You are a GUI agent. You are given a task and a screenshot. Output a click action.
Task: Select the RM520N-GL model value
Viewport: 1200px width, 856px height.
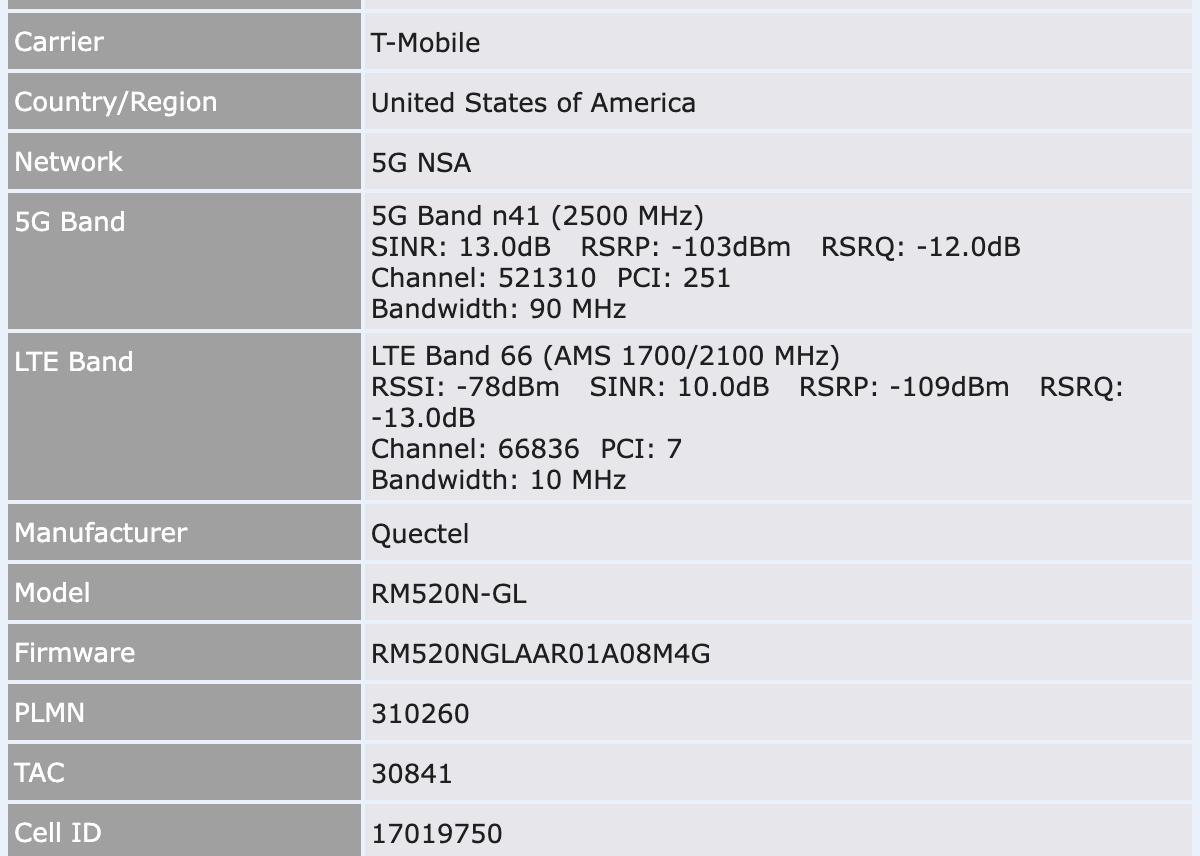448,594
